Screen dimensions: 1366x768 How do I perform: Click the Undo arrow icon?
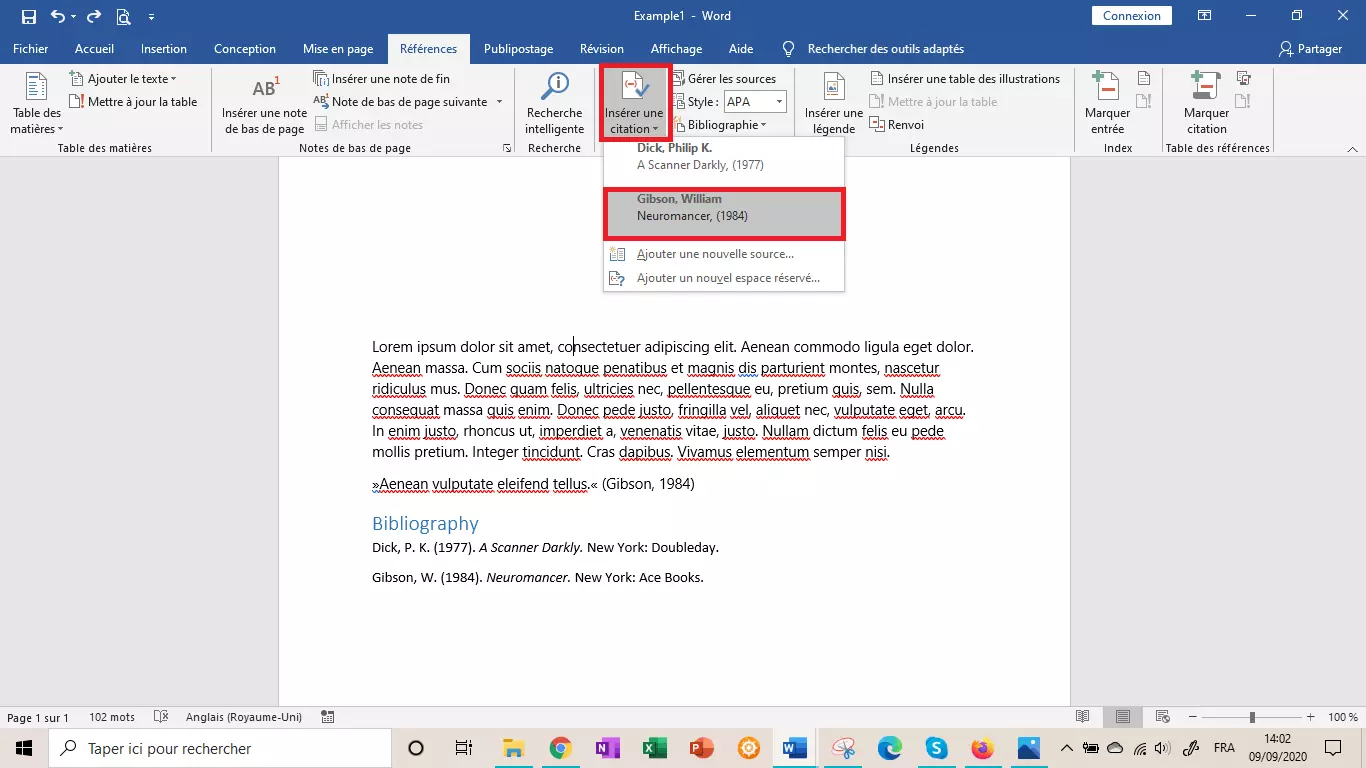click(x=57, y=16)
